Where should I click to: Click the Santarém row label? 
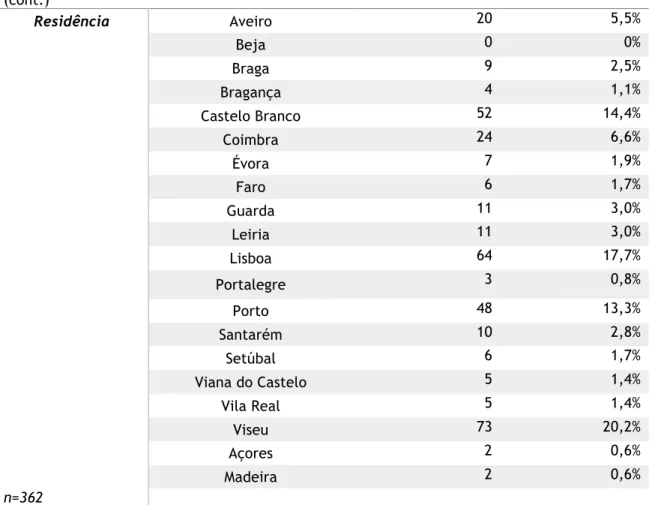click(x=251, y=335)
